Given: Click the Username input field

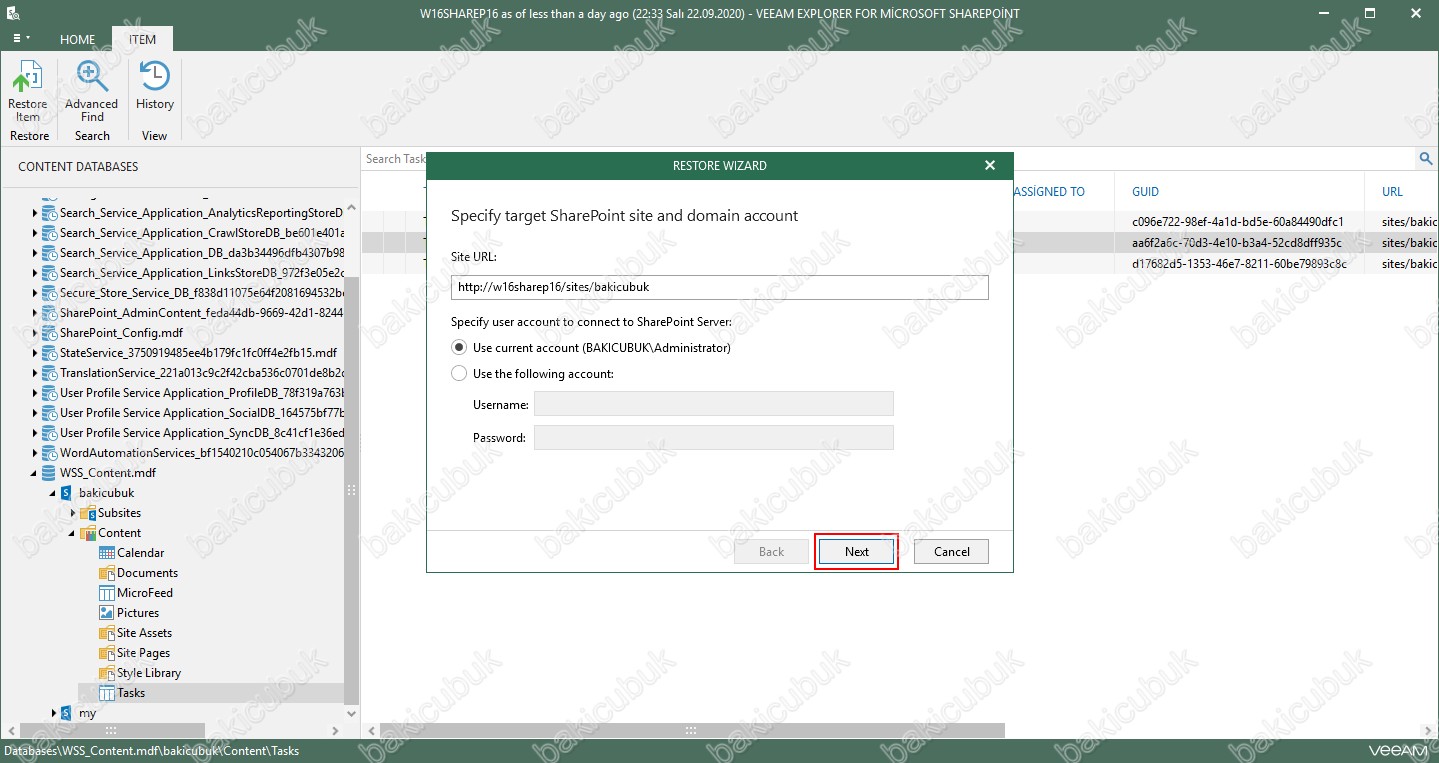Looking at the screenshot, I should pyautogui.click(x=713, y=404).
